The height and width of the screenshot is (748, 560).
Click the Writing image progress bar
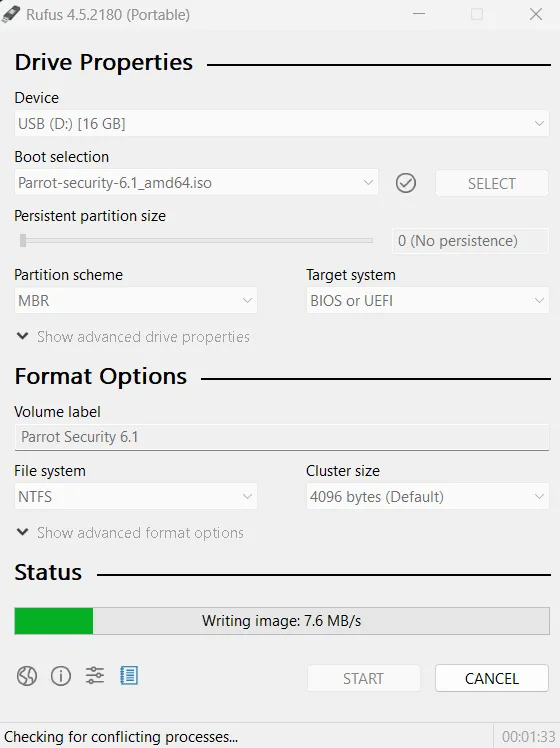[282, 621]
